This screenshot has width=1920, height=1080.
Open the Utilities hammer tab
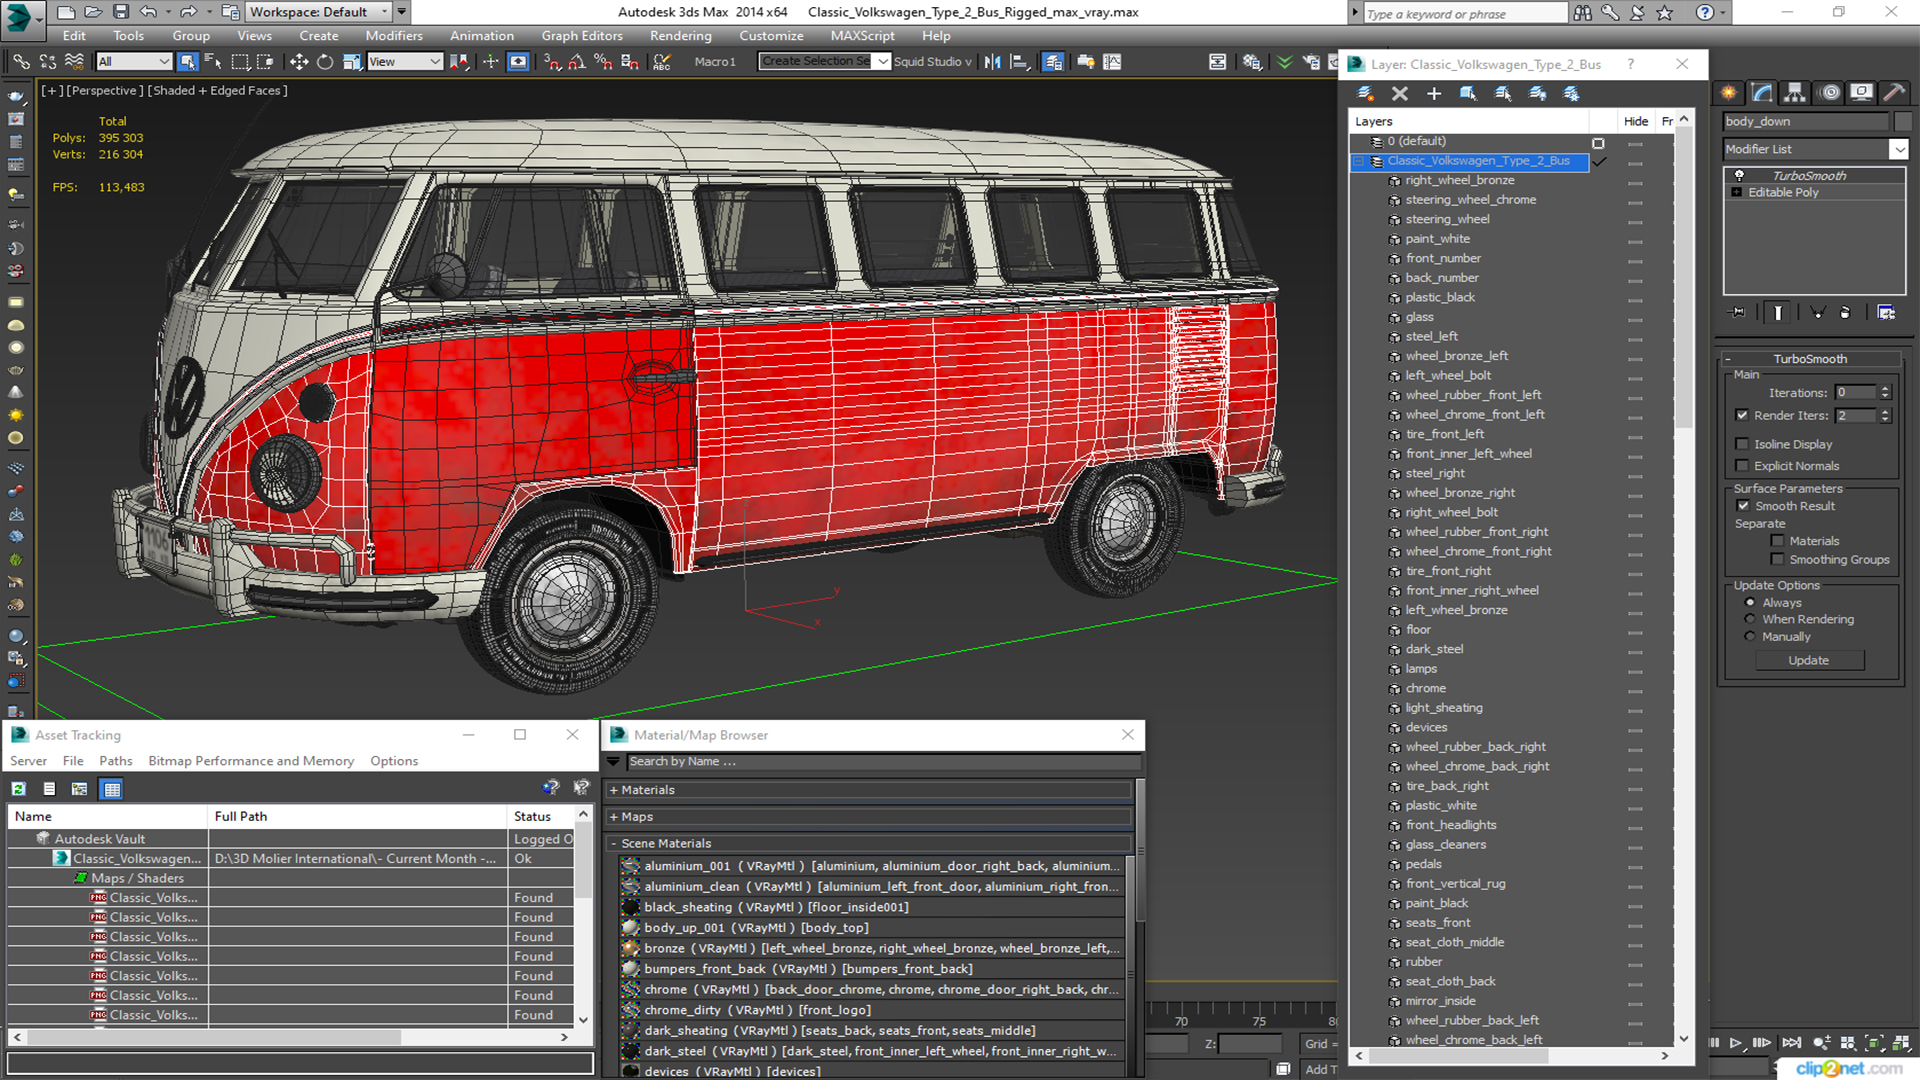(x=1894, y=92)
